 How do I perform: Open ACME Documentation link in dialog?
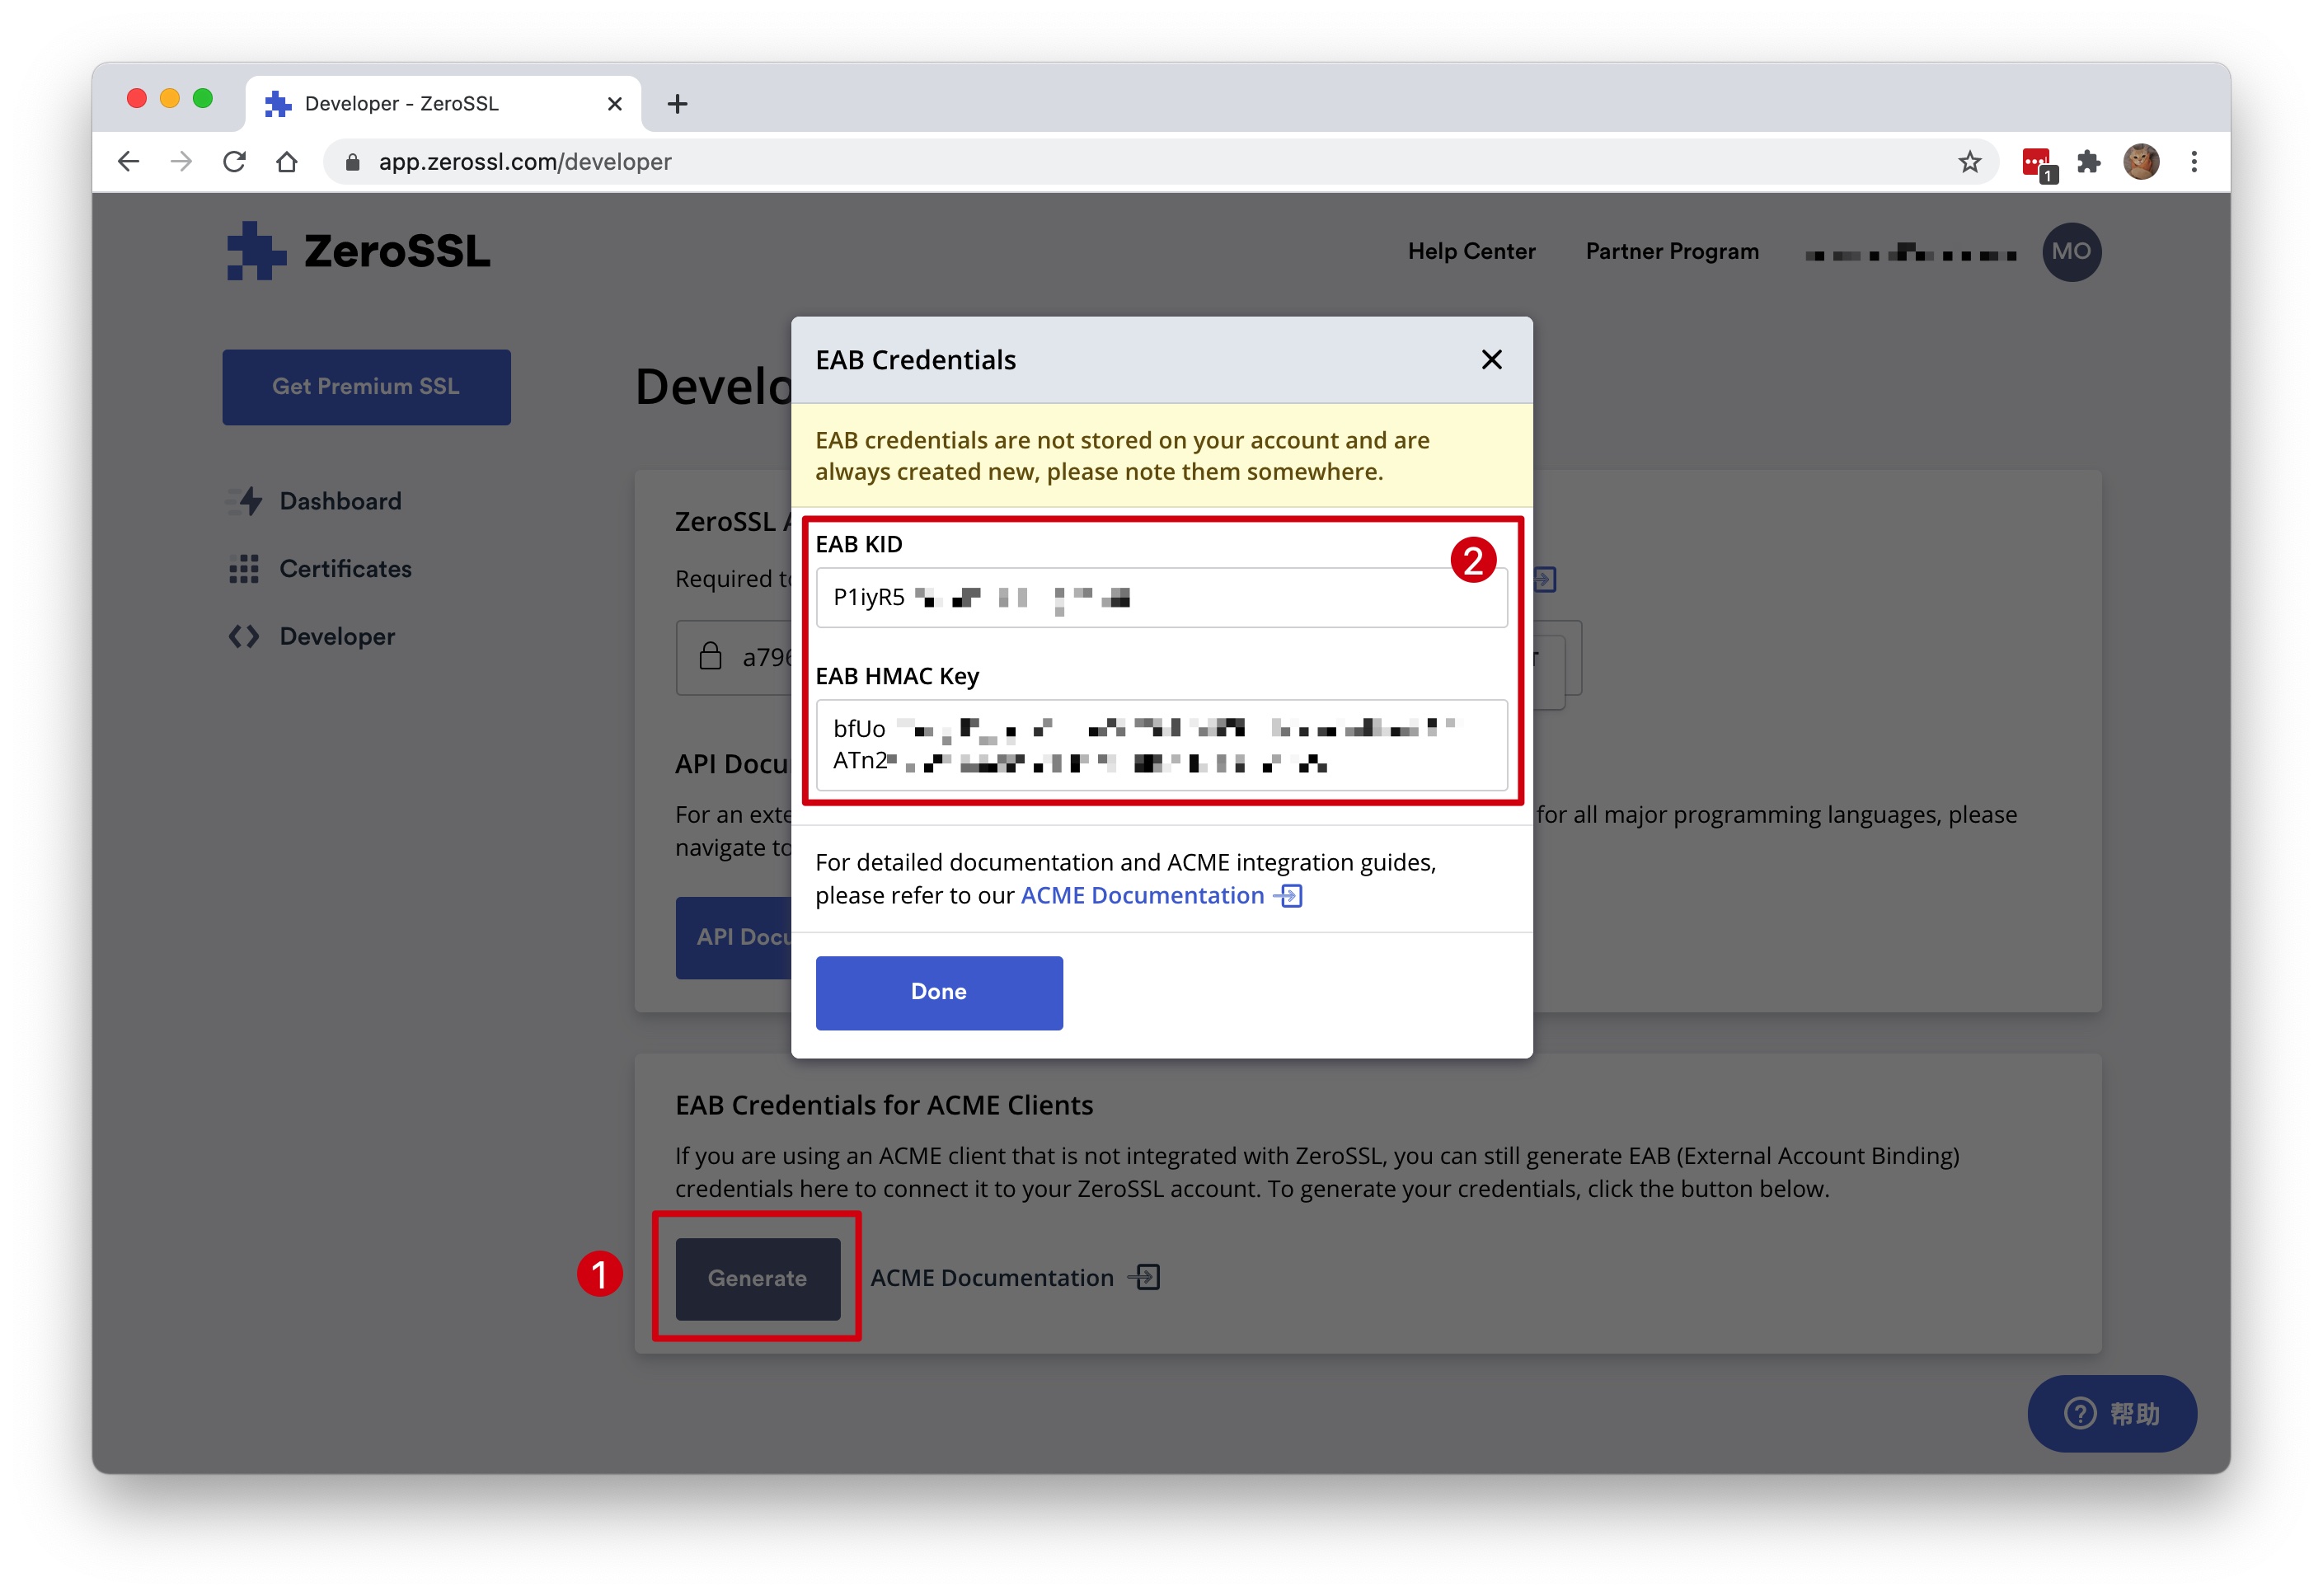(1142, 896)
